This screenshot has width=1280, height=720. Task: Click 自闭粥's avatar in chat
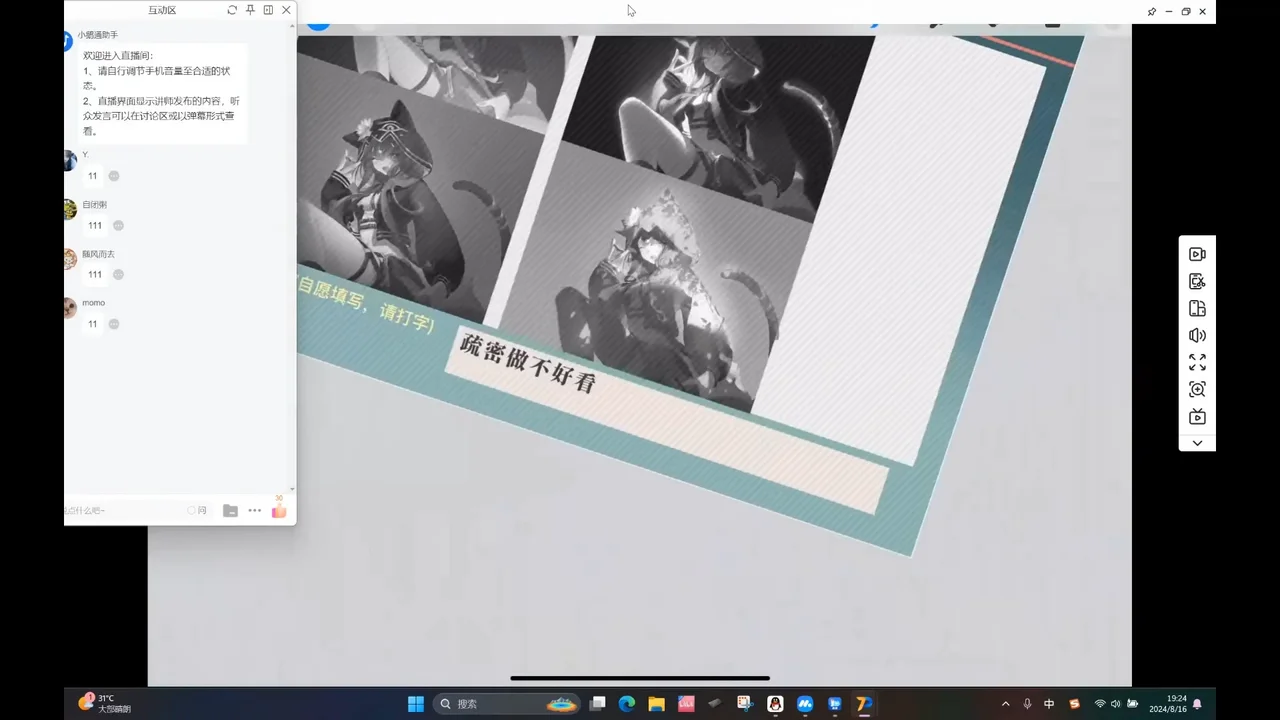point(69,209)
